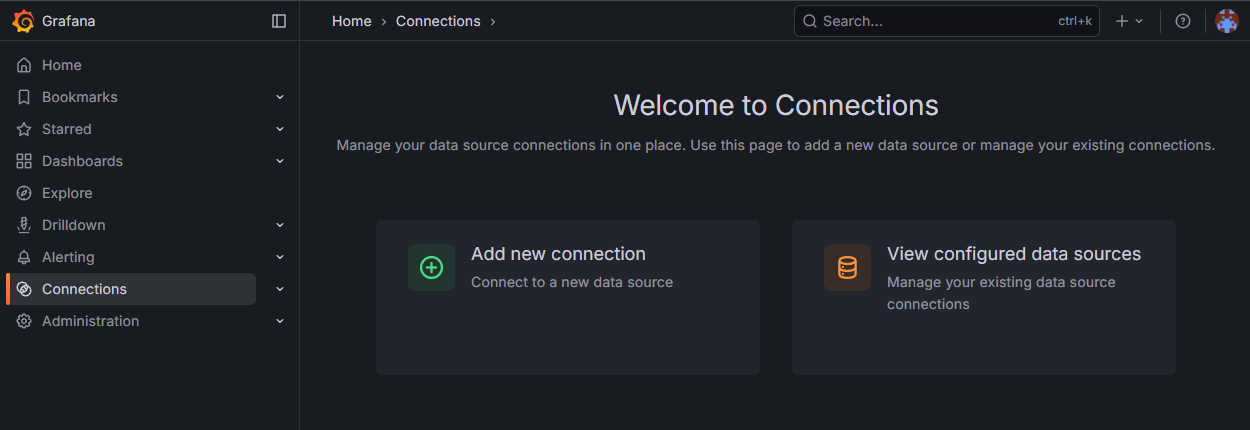The image size is (1250, 430).
Task: Select Connections in the sidebar
Action: pyautogui.click(x=131, y=289)
